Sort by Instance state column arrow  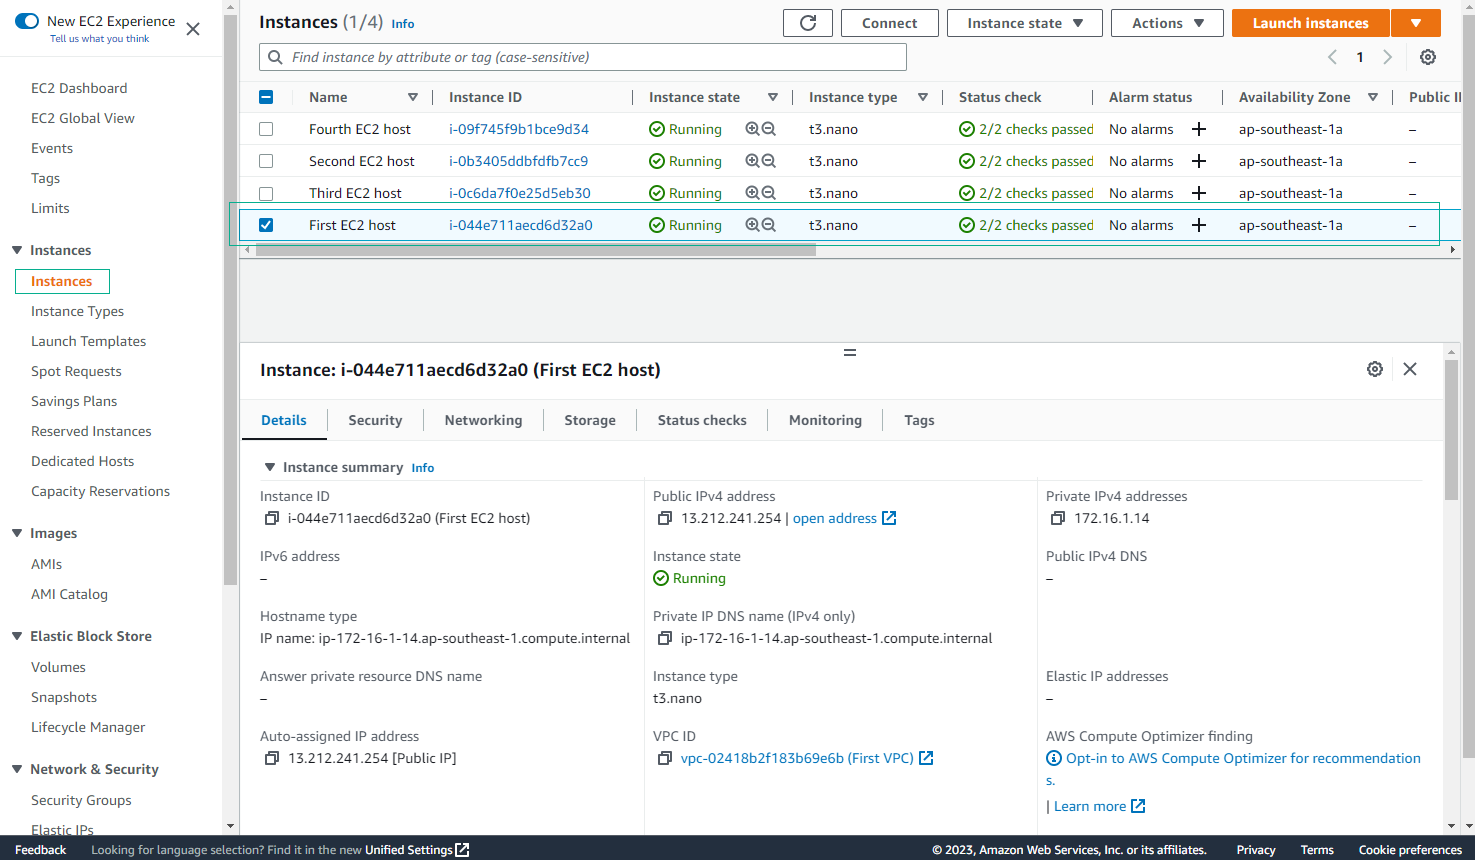773,97
